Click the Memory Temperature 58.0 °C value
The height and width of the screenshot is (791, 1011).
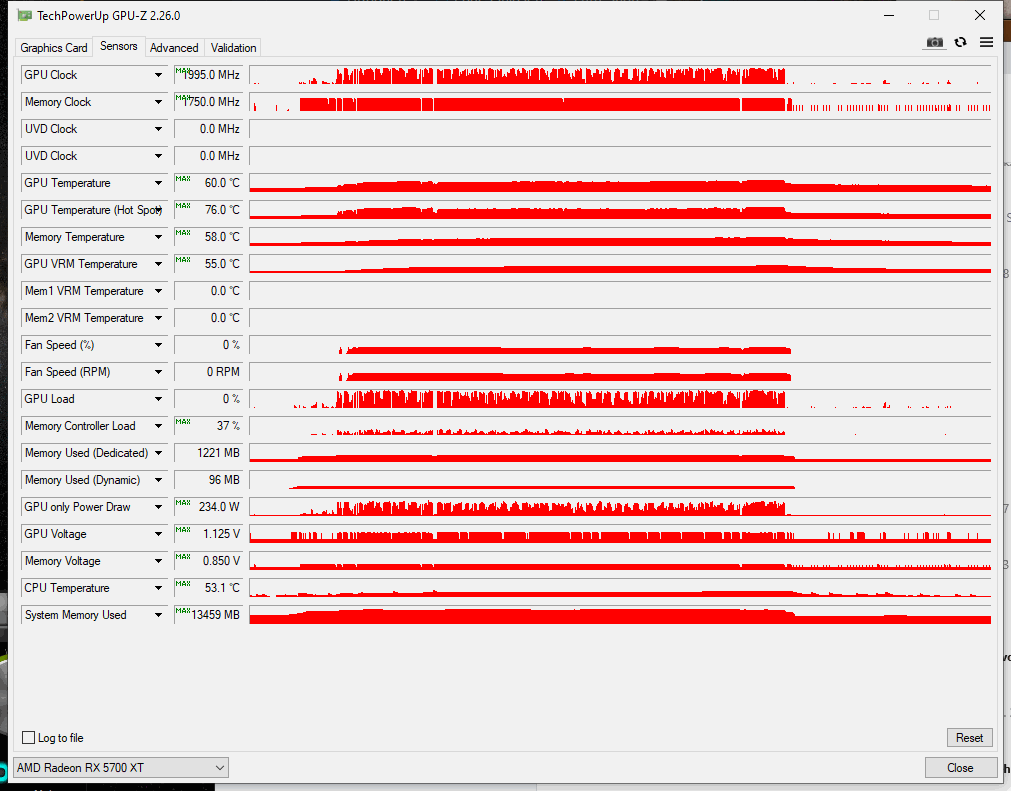208,237
